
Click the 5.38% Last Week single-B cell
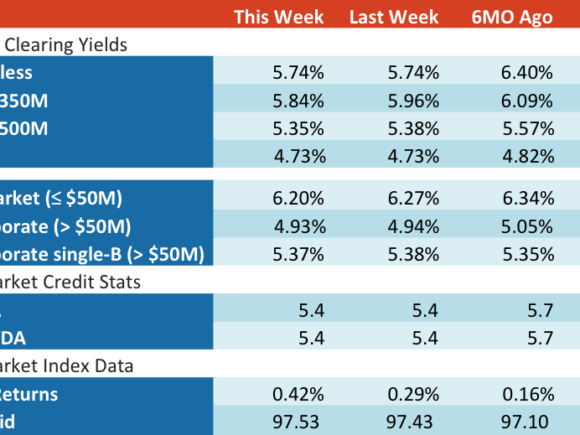coord(413,254)
